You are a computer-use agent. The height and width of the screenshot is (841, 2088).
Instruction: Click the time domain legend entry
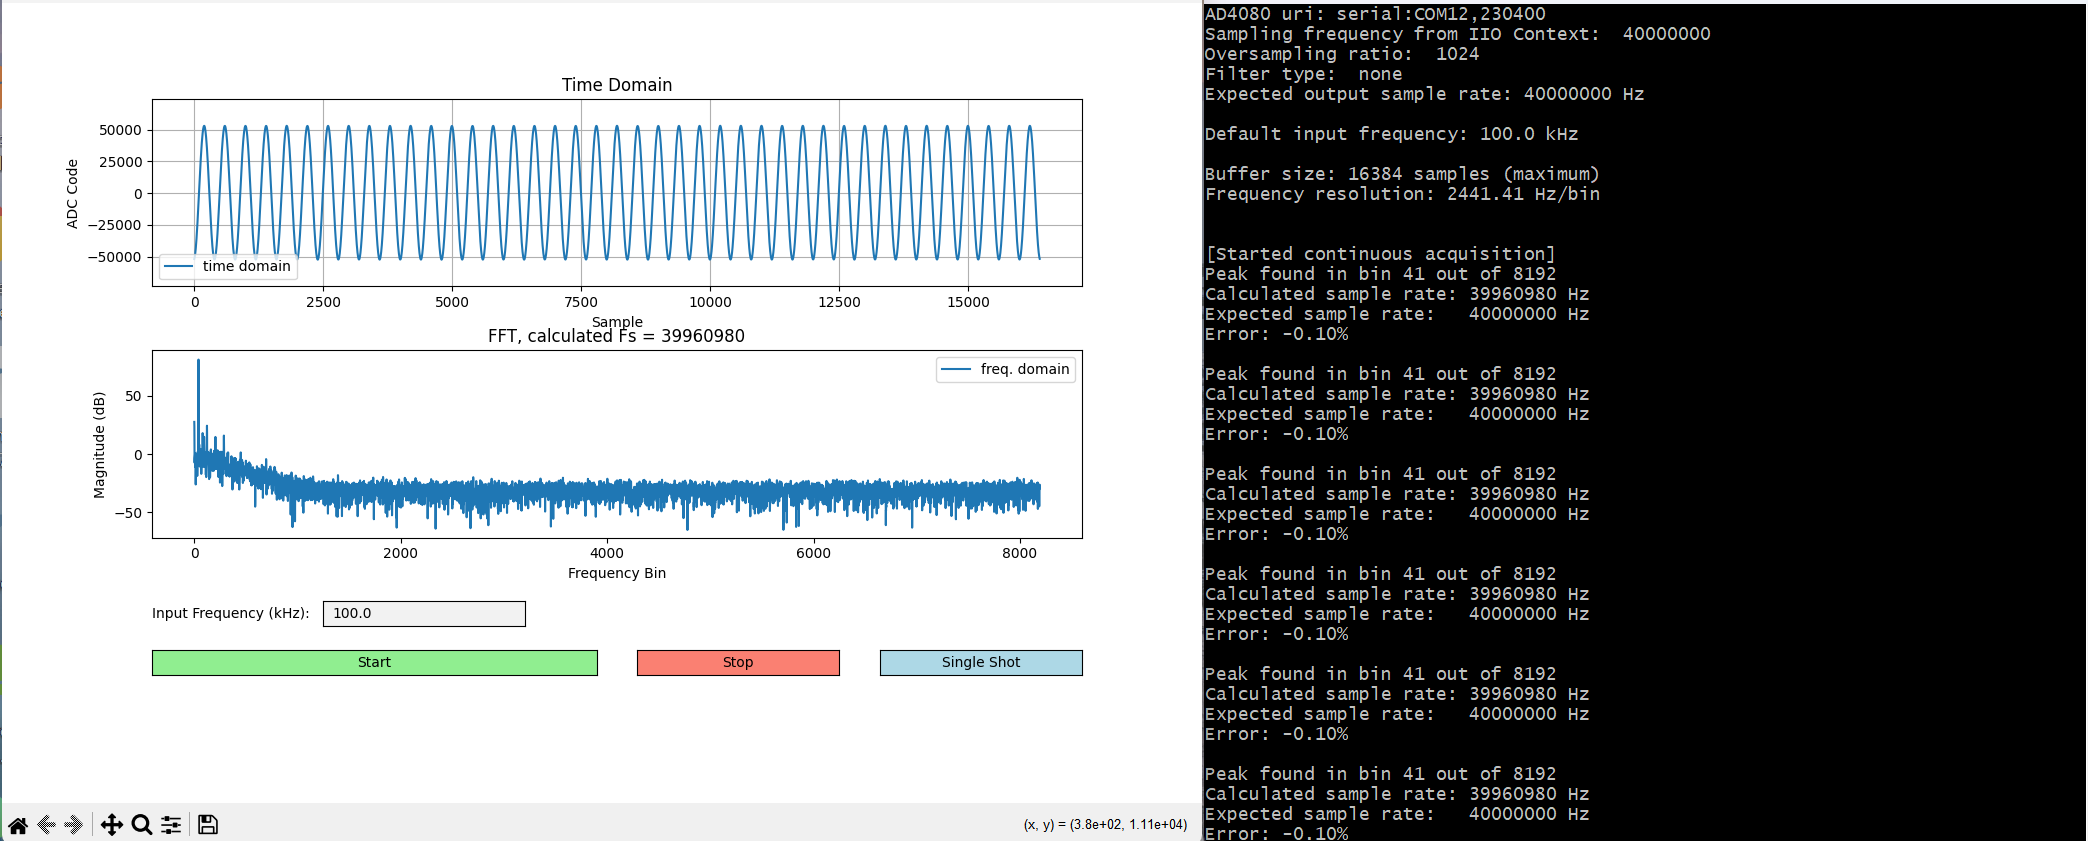click(x=228, y=266)
